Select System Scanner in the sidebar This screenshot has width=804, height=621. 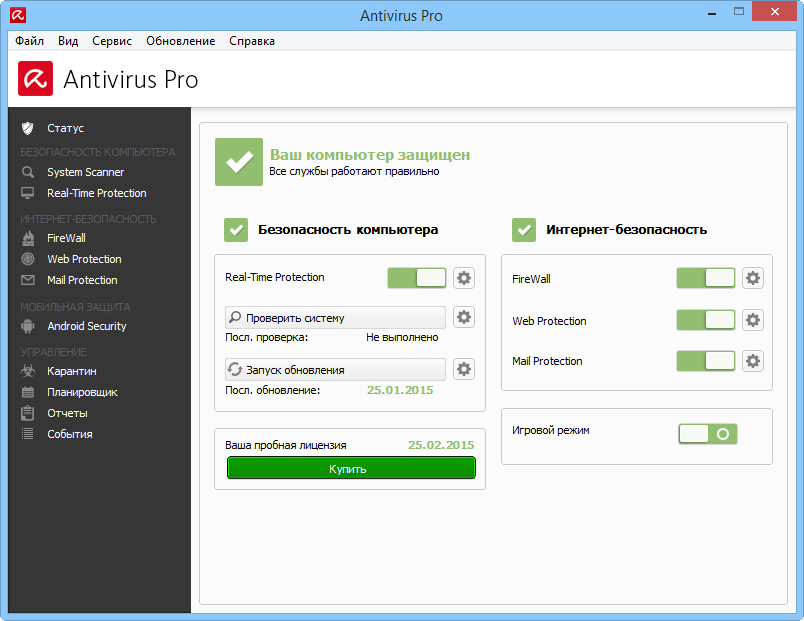coord(86,171)
